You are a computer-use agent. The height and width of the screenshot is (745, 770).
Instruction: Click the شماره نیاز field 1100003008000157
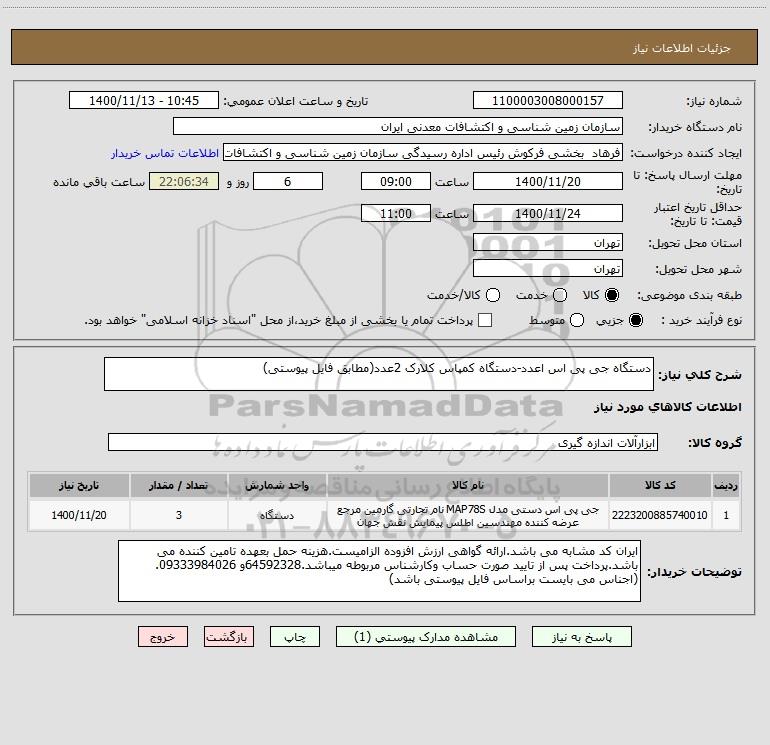[x=548, y=100]
